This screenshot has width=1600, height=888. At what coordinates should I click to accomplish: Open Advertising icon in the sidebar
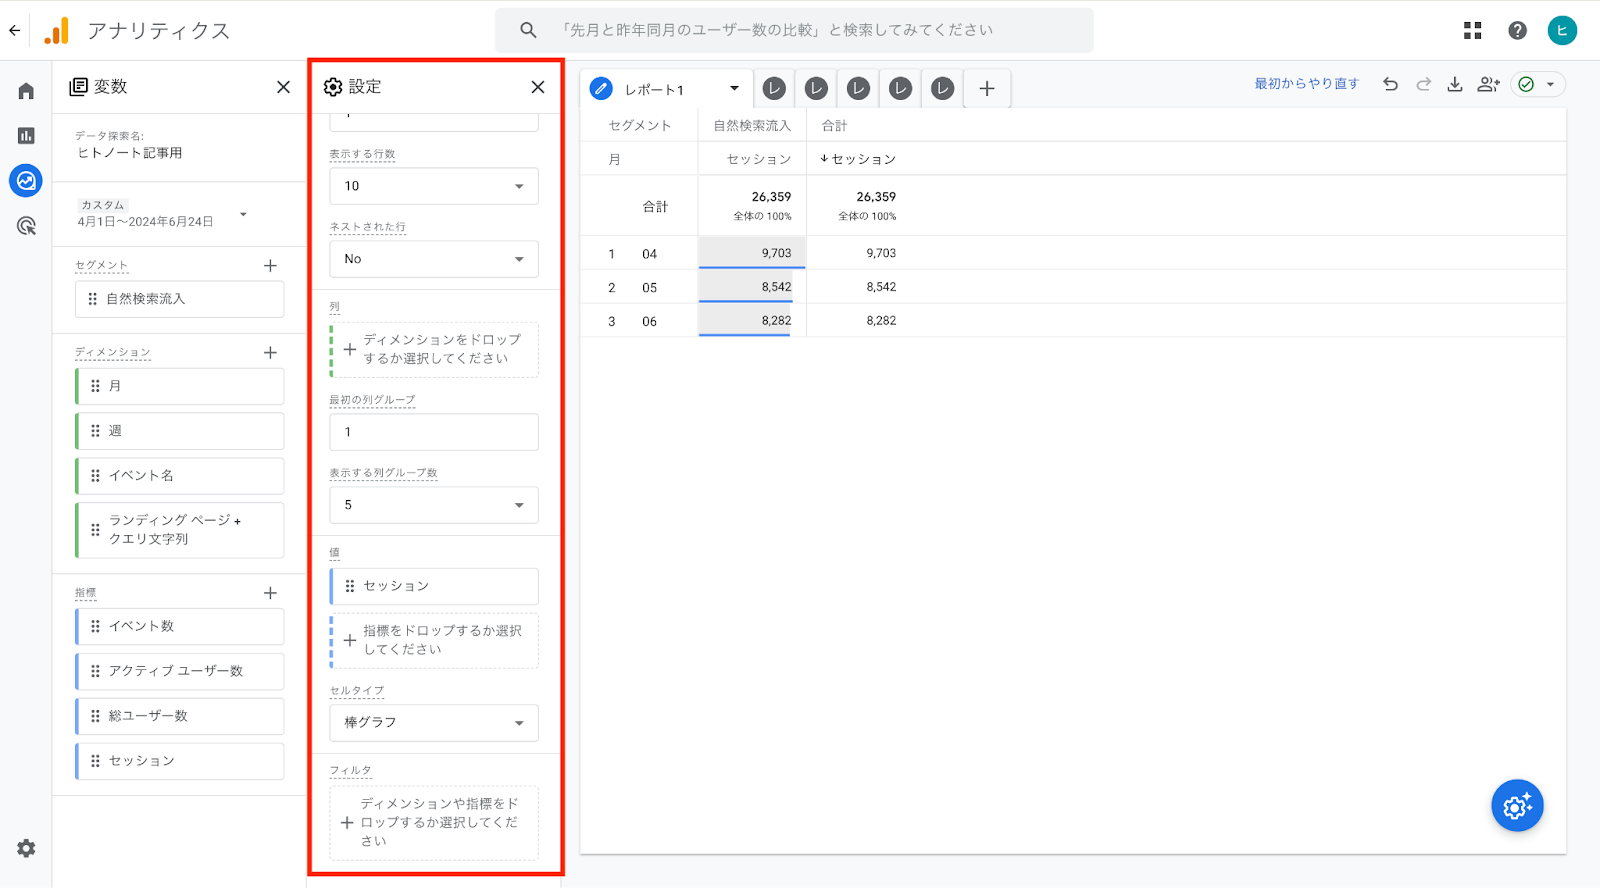point(26,226)
